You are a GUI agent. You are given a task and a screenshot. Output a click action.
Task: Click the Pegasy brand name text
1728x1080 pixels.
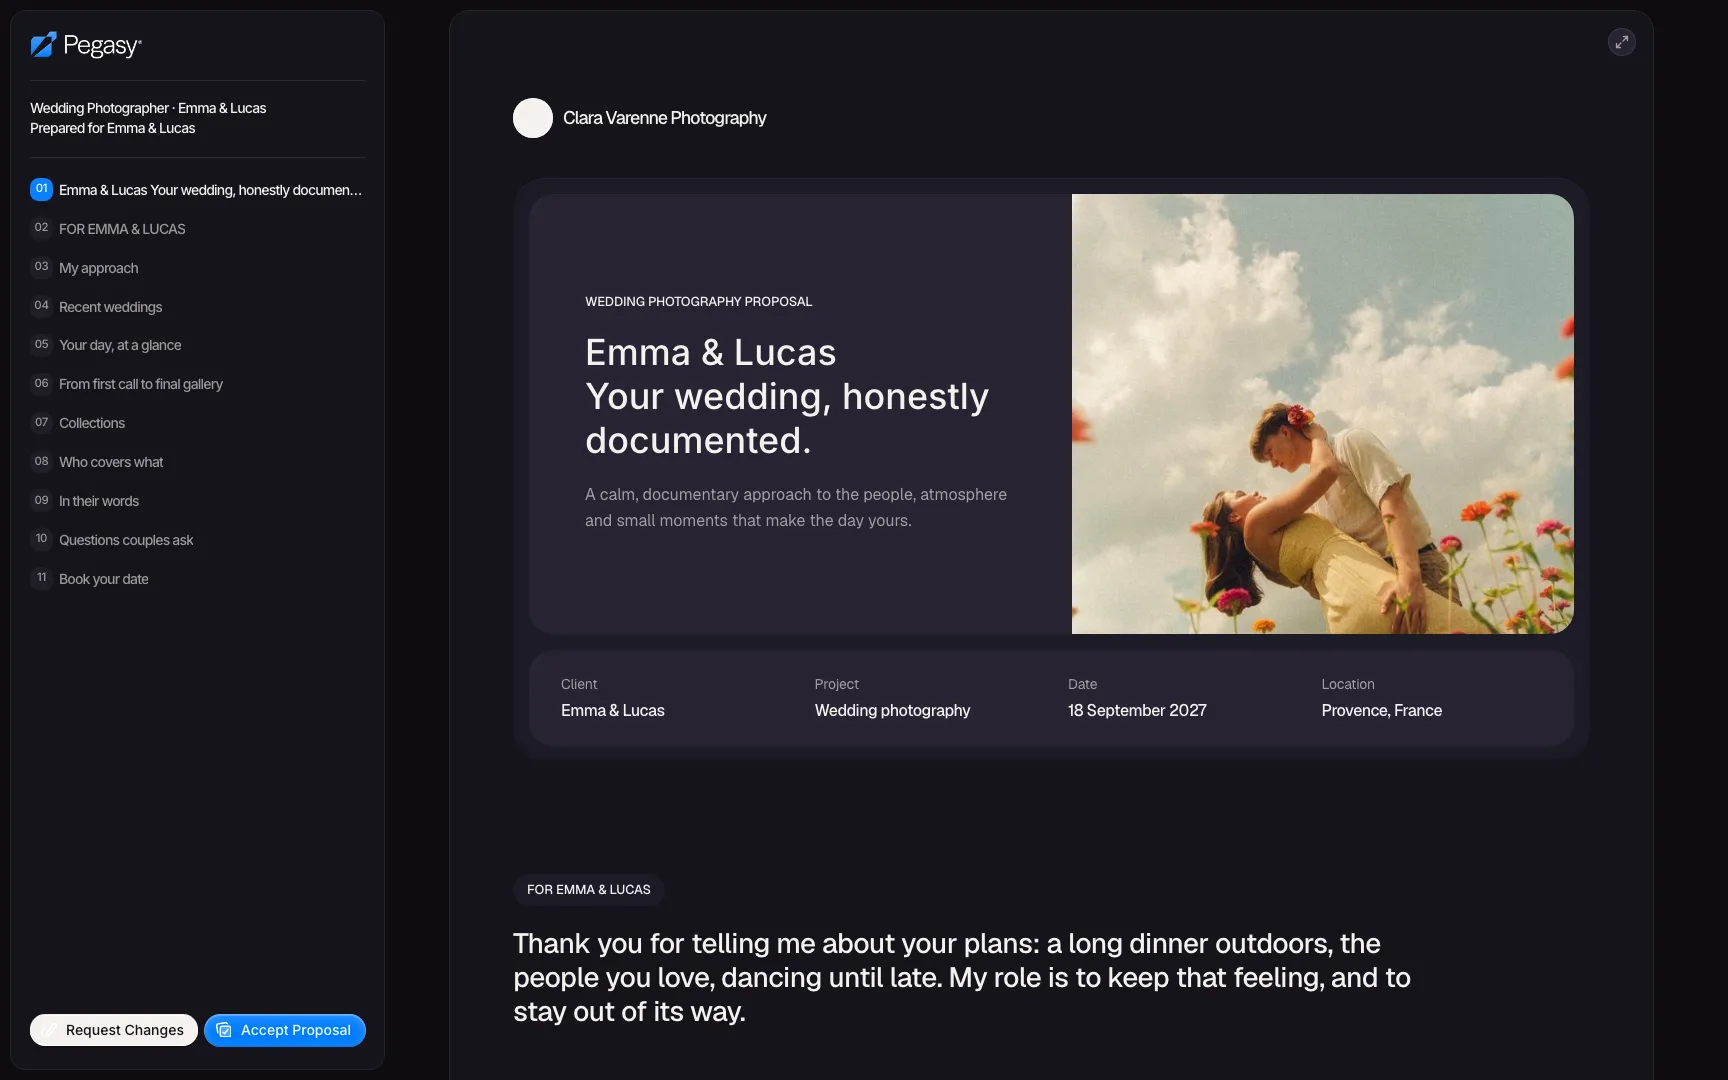coord(102,45)
